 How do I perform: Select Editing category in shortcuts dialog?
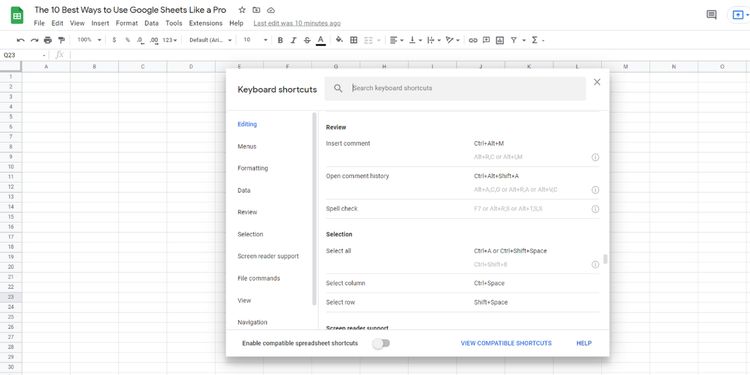tap(247, 124)
